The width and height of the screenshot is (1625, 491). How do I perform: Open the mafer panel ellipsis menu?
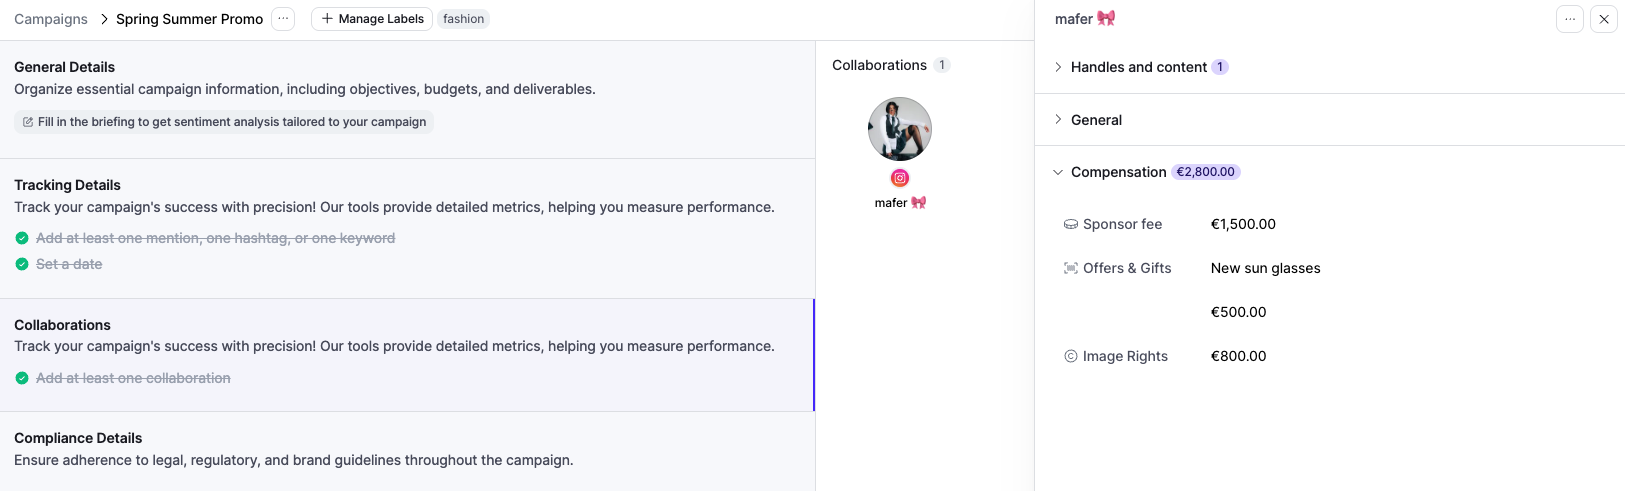pyautogui.click(x=1570, y=19)
